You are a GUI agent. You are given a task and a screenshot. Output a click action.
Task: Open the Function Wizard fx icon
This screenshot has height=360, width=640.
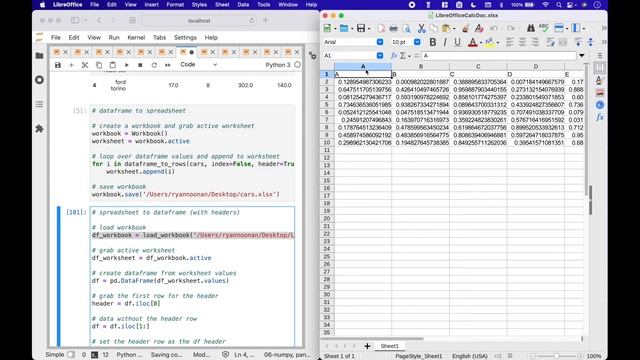(x=394, y=56)
